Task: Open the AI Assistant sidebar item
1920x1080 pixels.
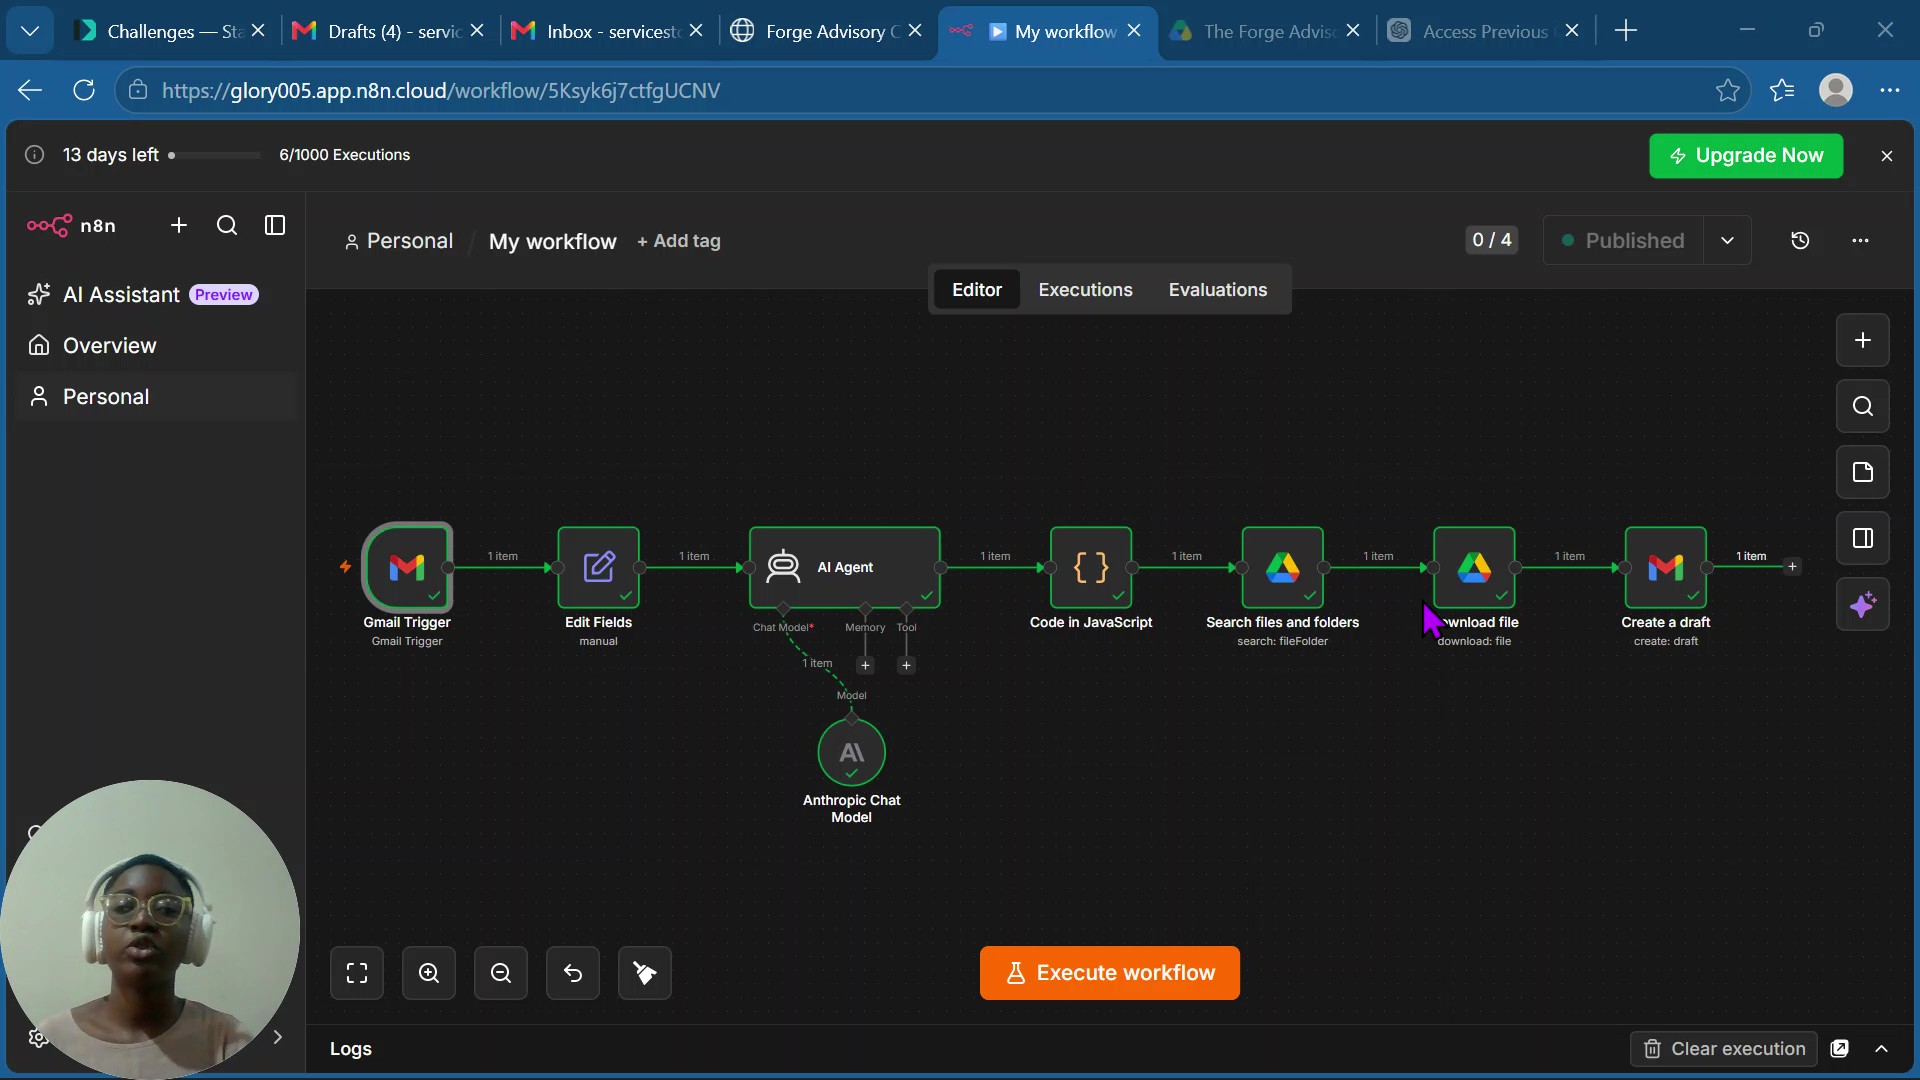Action: [156, 295]
